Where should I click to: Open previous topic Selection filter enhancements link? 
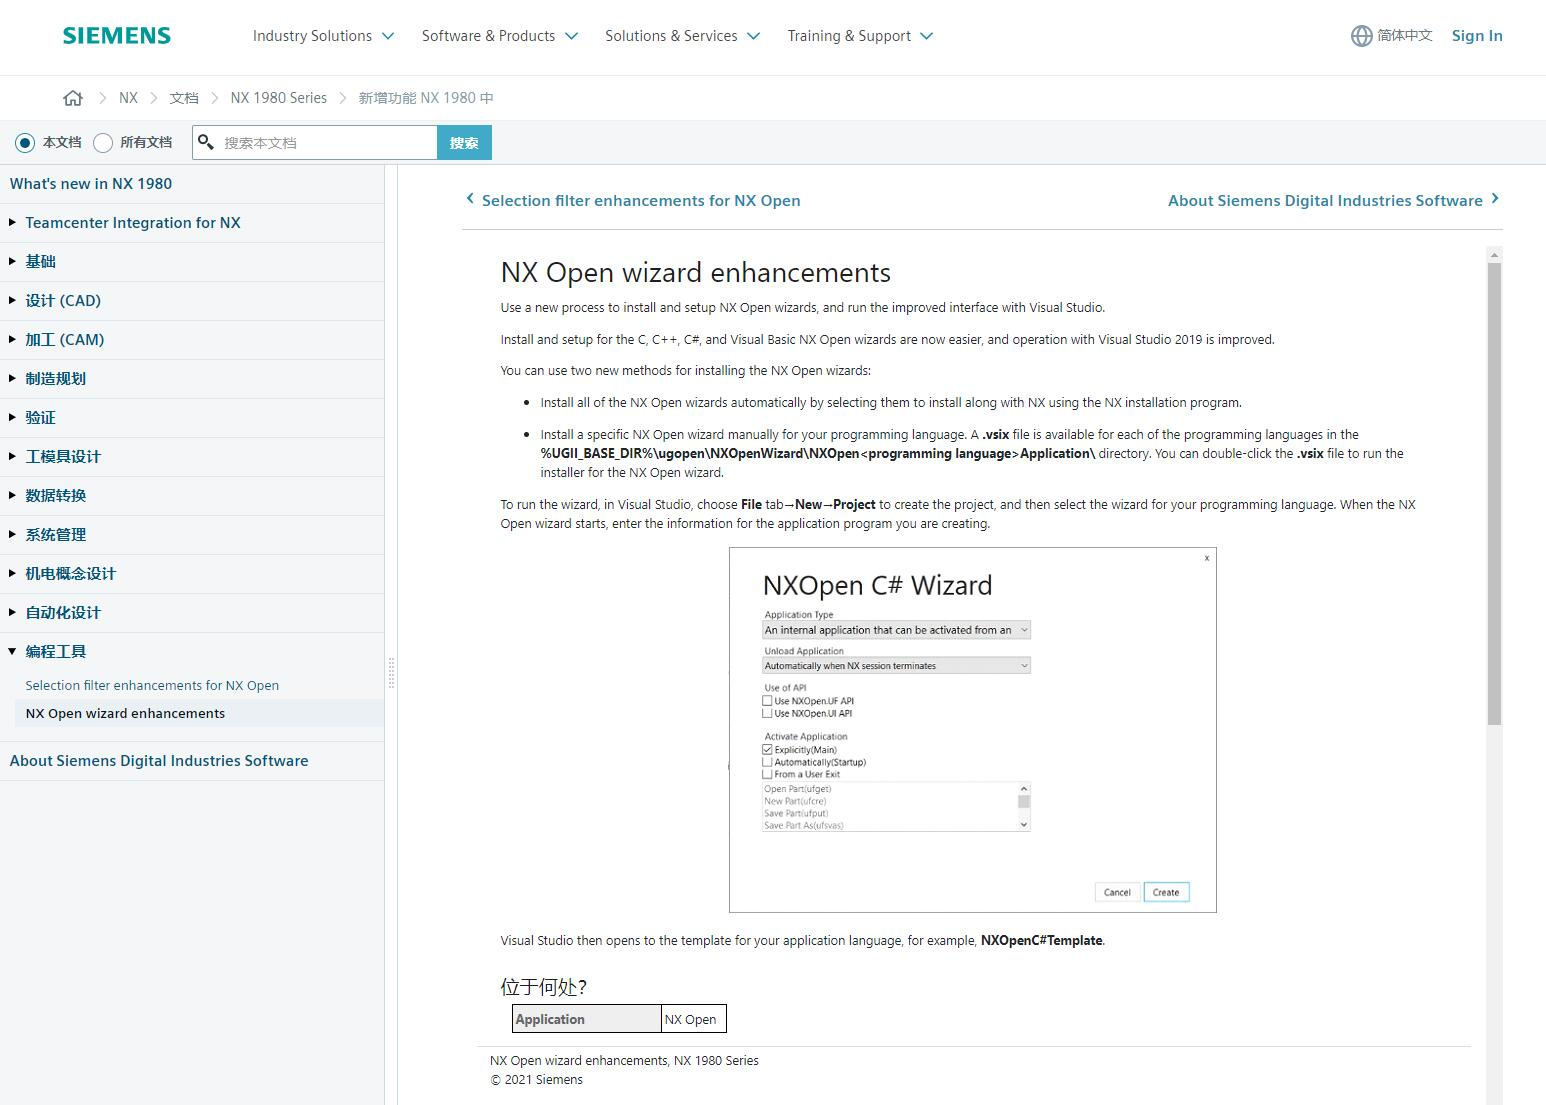pos(641,201)
